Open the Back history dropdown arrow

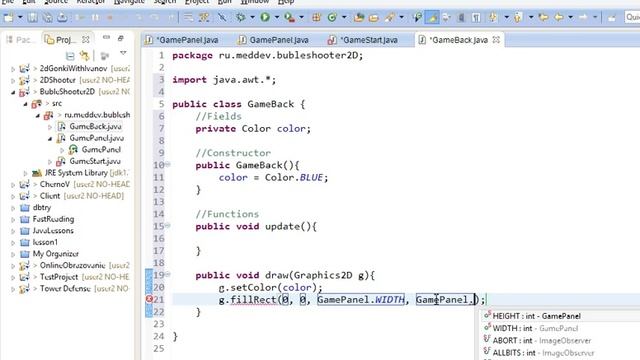pos(570,18)
